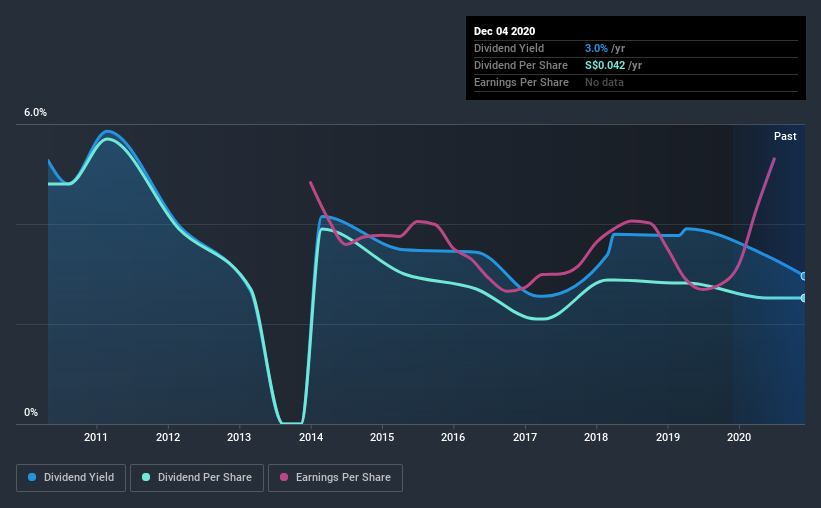
Task: Click the 2013 x-axis label
Action: [239, 437]
